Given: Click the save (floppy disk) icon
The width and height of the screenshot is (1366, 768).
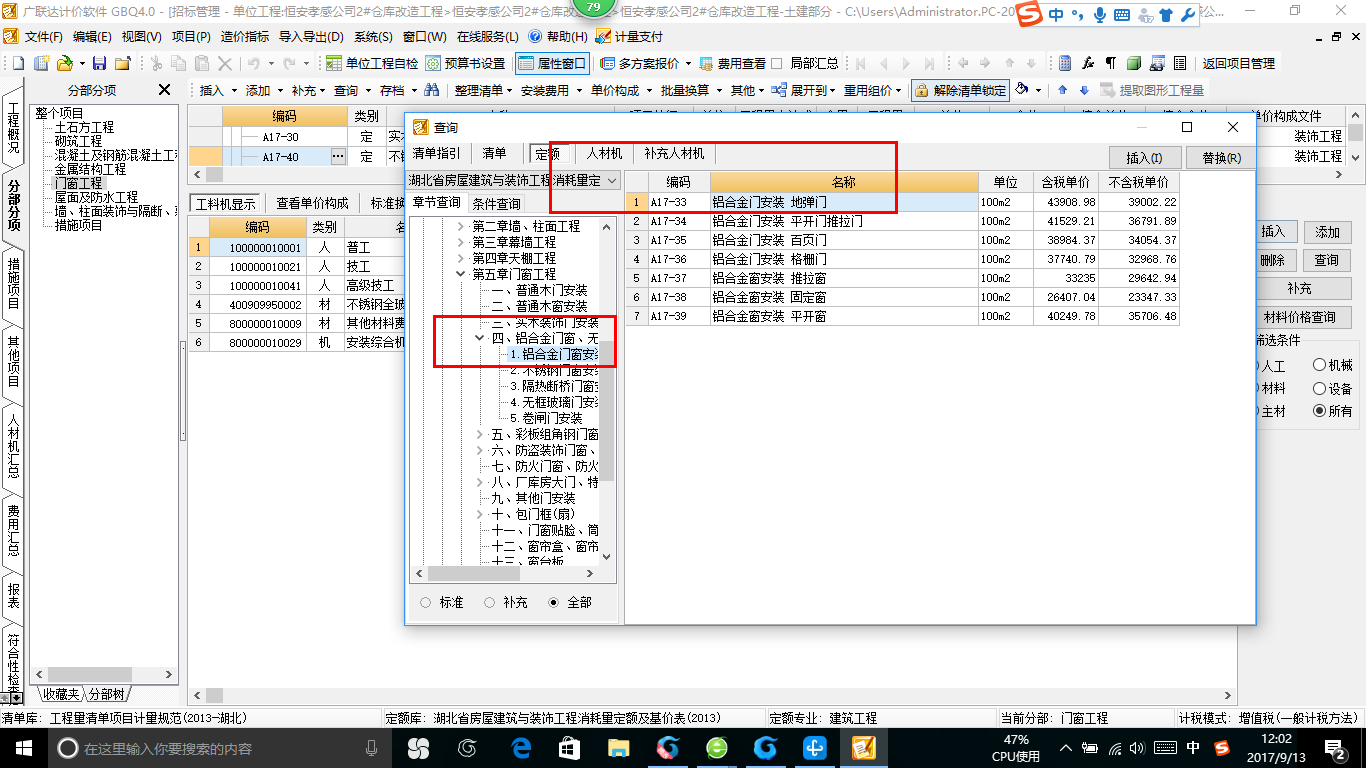Looking at the screenshot, I should coord(100,63).
